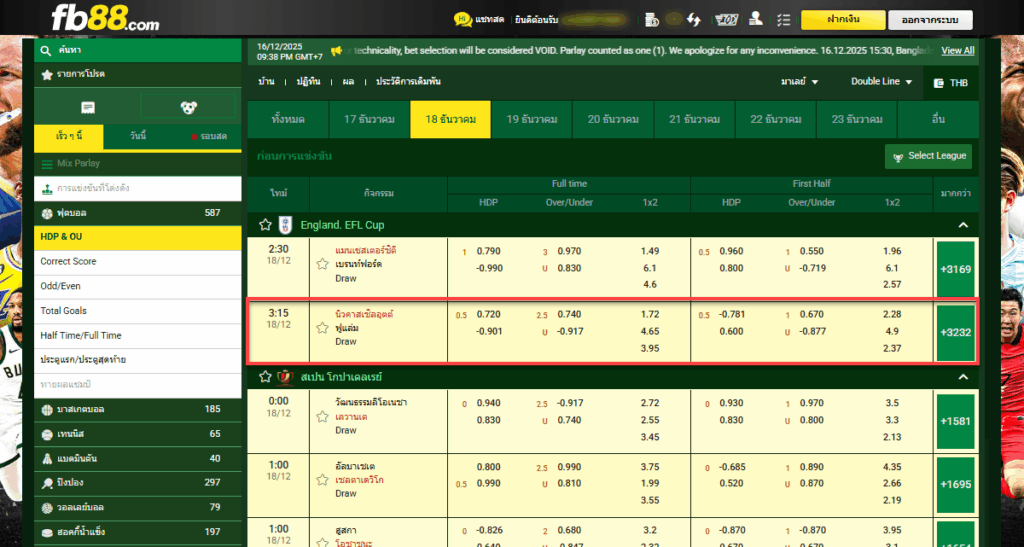Select 1x2 odds 1.49 for แมนเชสเตอร์ซิตี้
The height and width of the screenshot is (547, 1024).
click(x=650, y=251)
